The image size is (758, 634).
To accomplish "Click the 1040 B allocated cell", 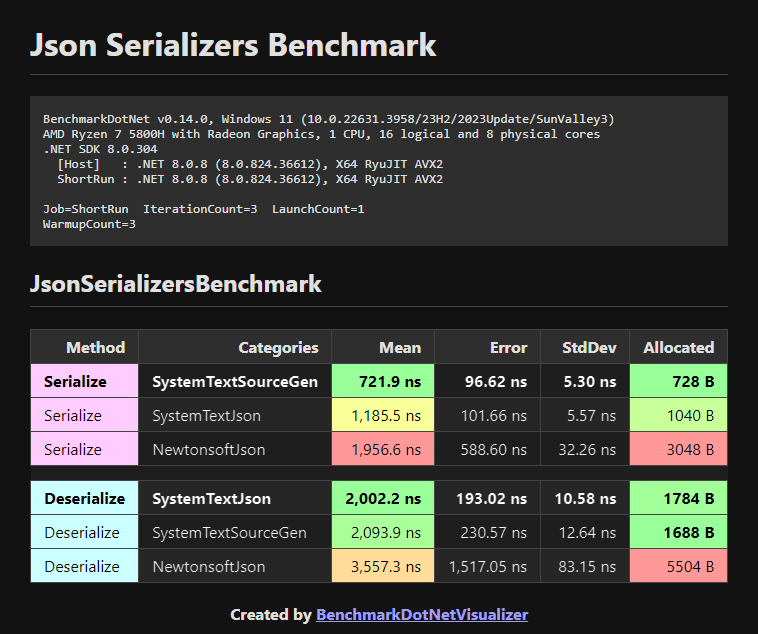I will [x=679, y=415].
